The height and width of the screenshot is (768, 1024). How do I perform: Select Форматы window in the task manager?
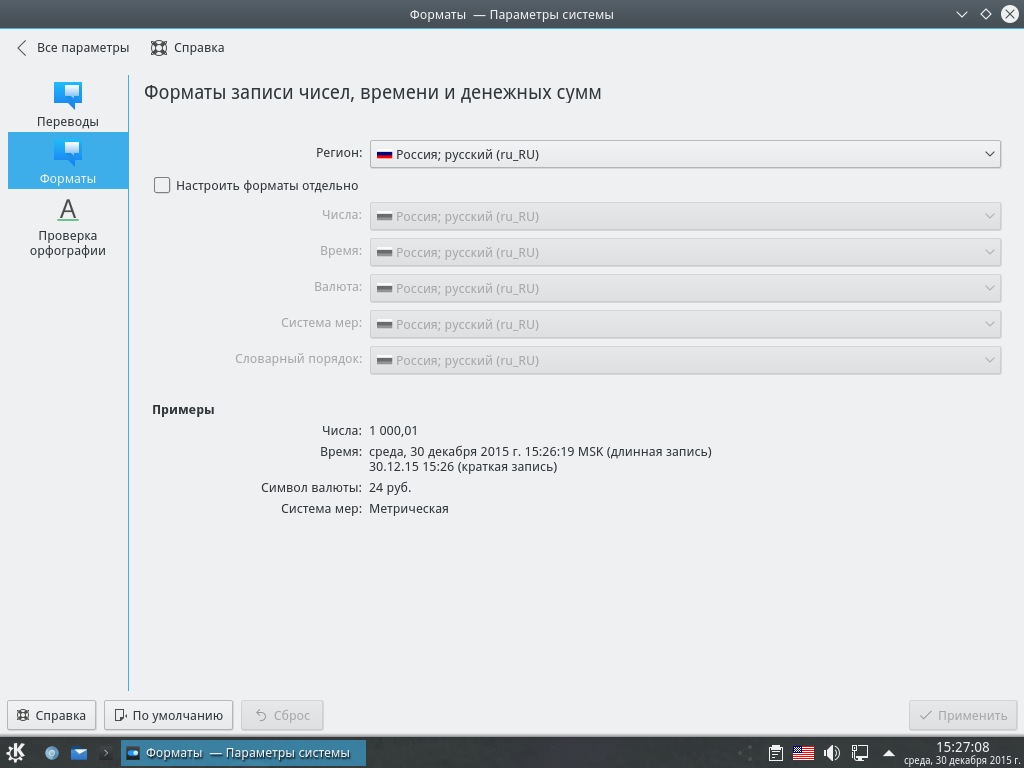(x=243, y=753)
